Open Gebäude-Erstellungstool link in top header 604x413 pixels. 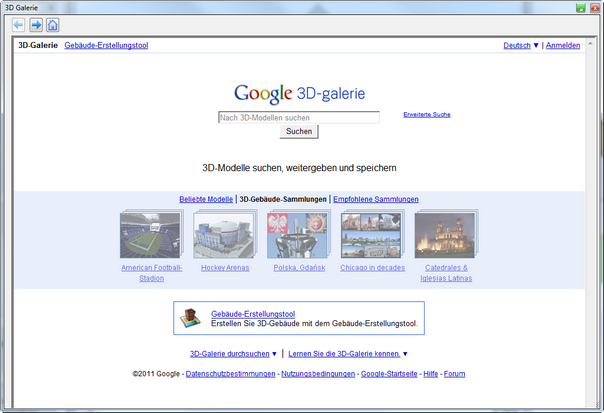[106, 45]
